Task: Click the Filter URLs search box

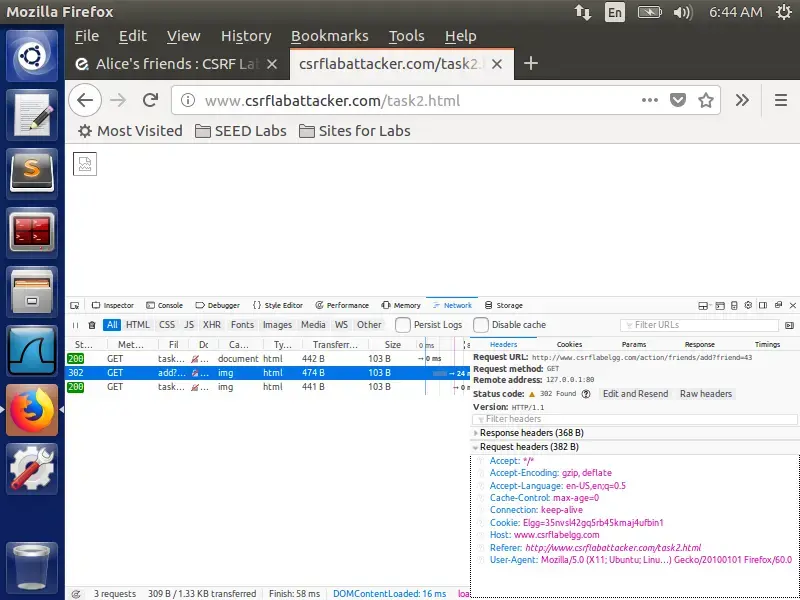Action: tap(699, 325)
